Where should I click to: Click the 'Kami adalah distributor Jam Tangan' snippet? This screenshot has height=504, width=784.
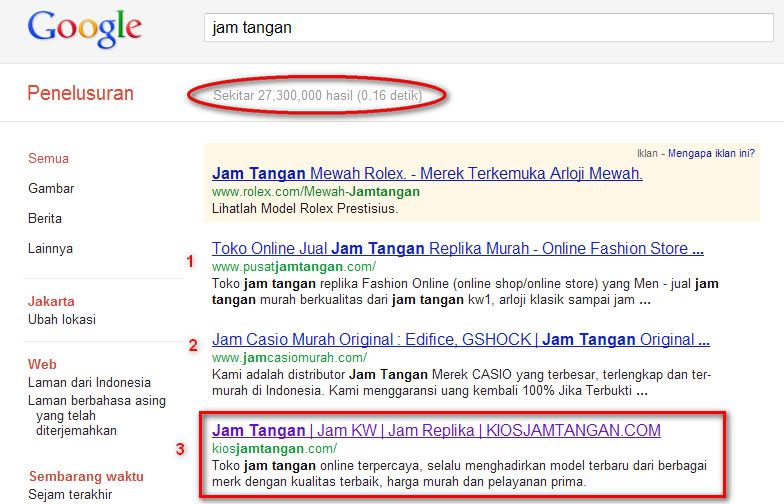pyautogui.click(x=462, y=382)
